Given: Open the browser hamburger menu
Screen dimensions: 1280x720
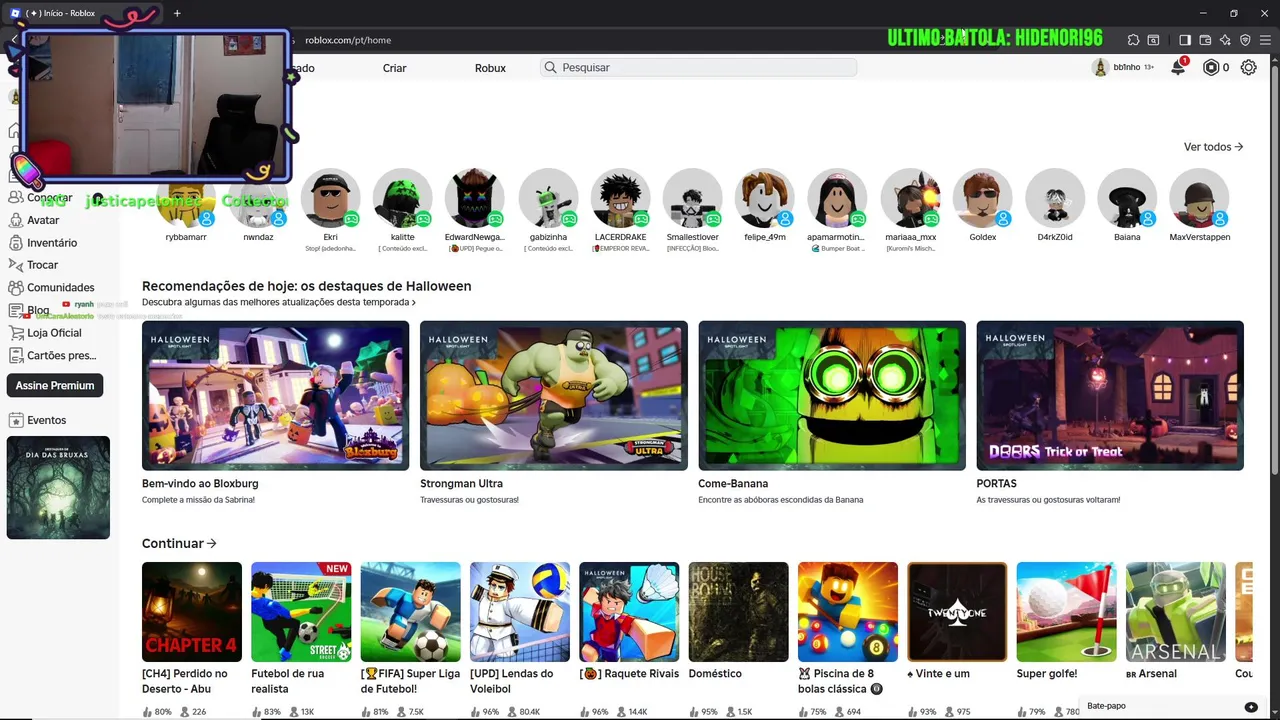Looking at the screenshot, I should click(x=1265, y=40).
